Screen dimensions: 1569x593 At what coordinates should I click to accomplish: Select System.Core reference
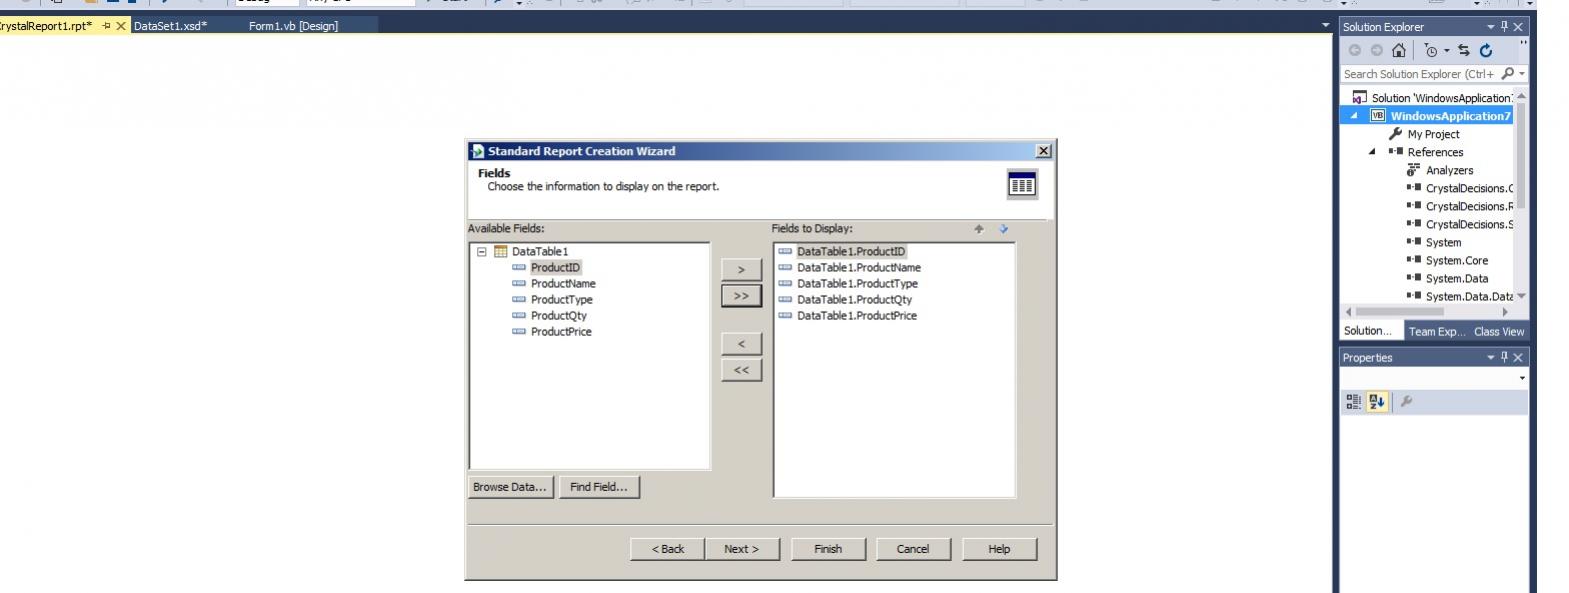click(1456, 260)
